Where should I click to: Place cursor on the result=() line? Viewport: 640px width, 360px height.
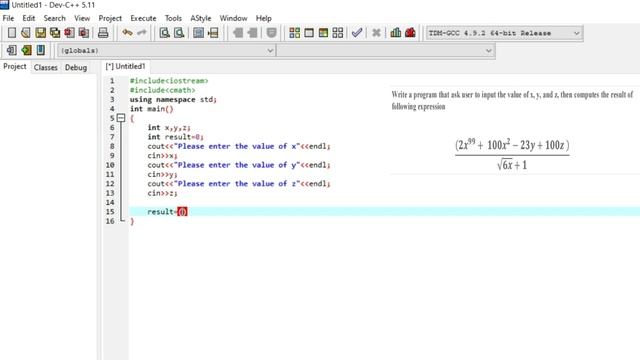click(384, 212)
